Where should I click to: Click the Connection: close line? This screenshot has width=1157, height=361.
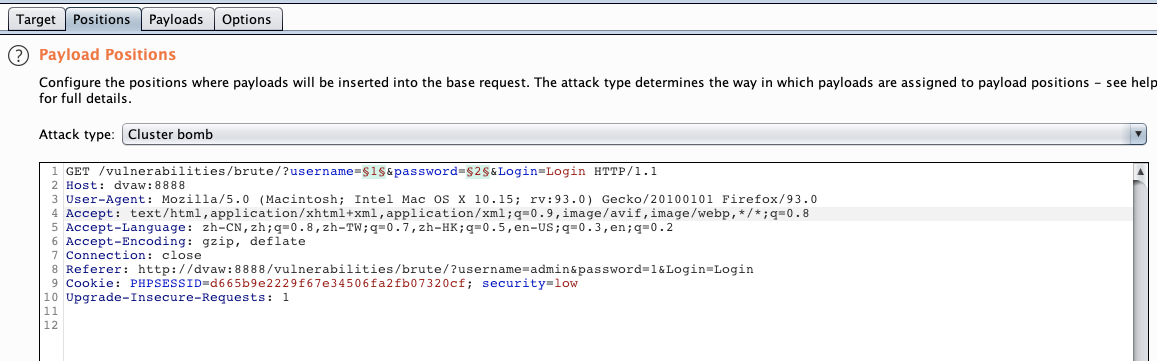tap(133, 255)
